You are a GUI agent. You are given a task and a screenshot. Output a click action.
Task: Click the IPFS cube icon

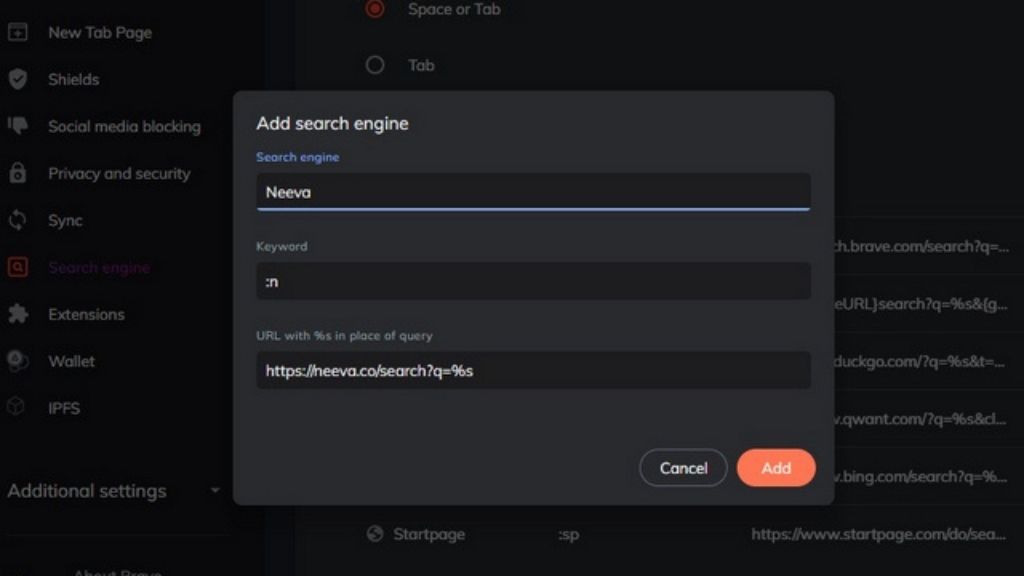coord(16,407)
